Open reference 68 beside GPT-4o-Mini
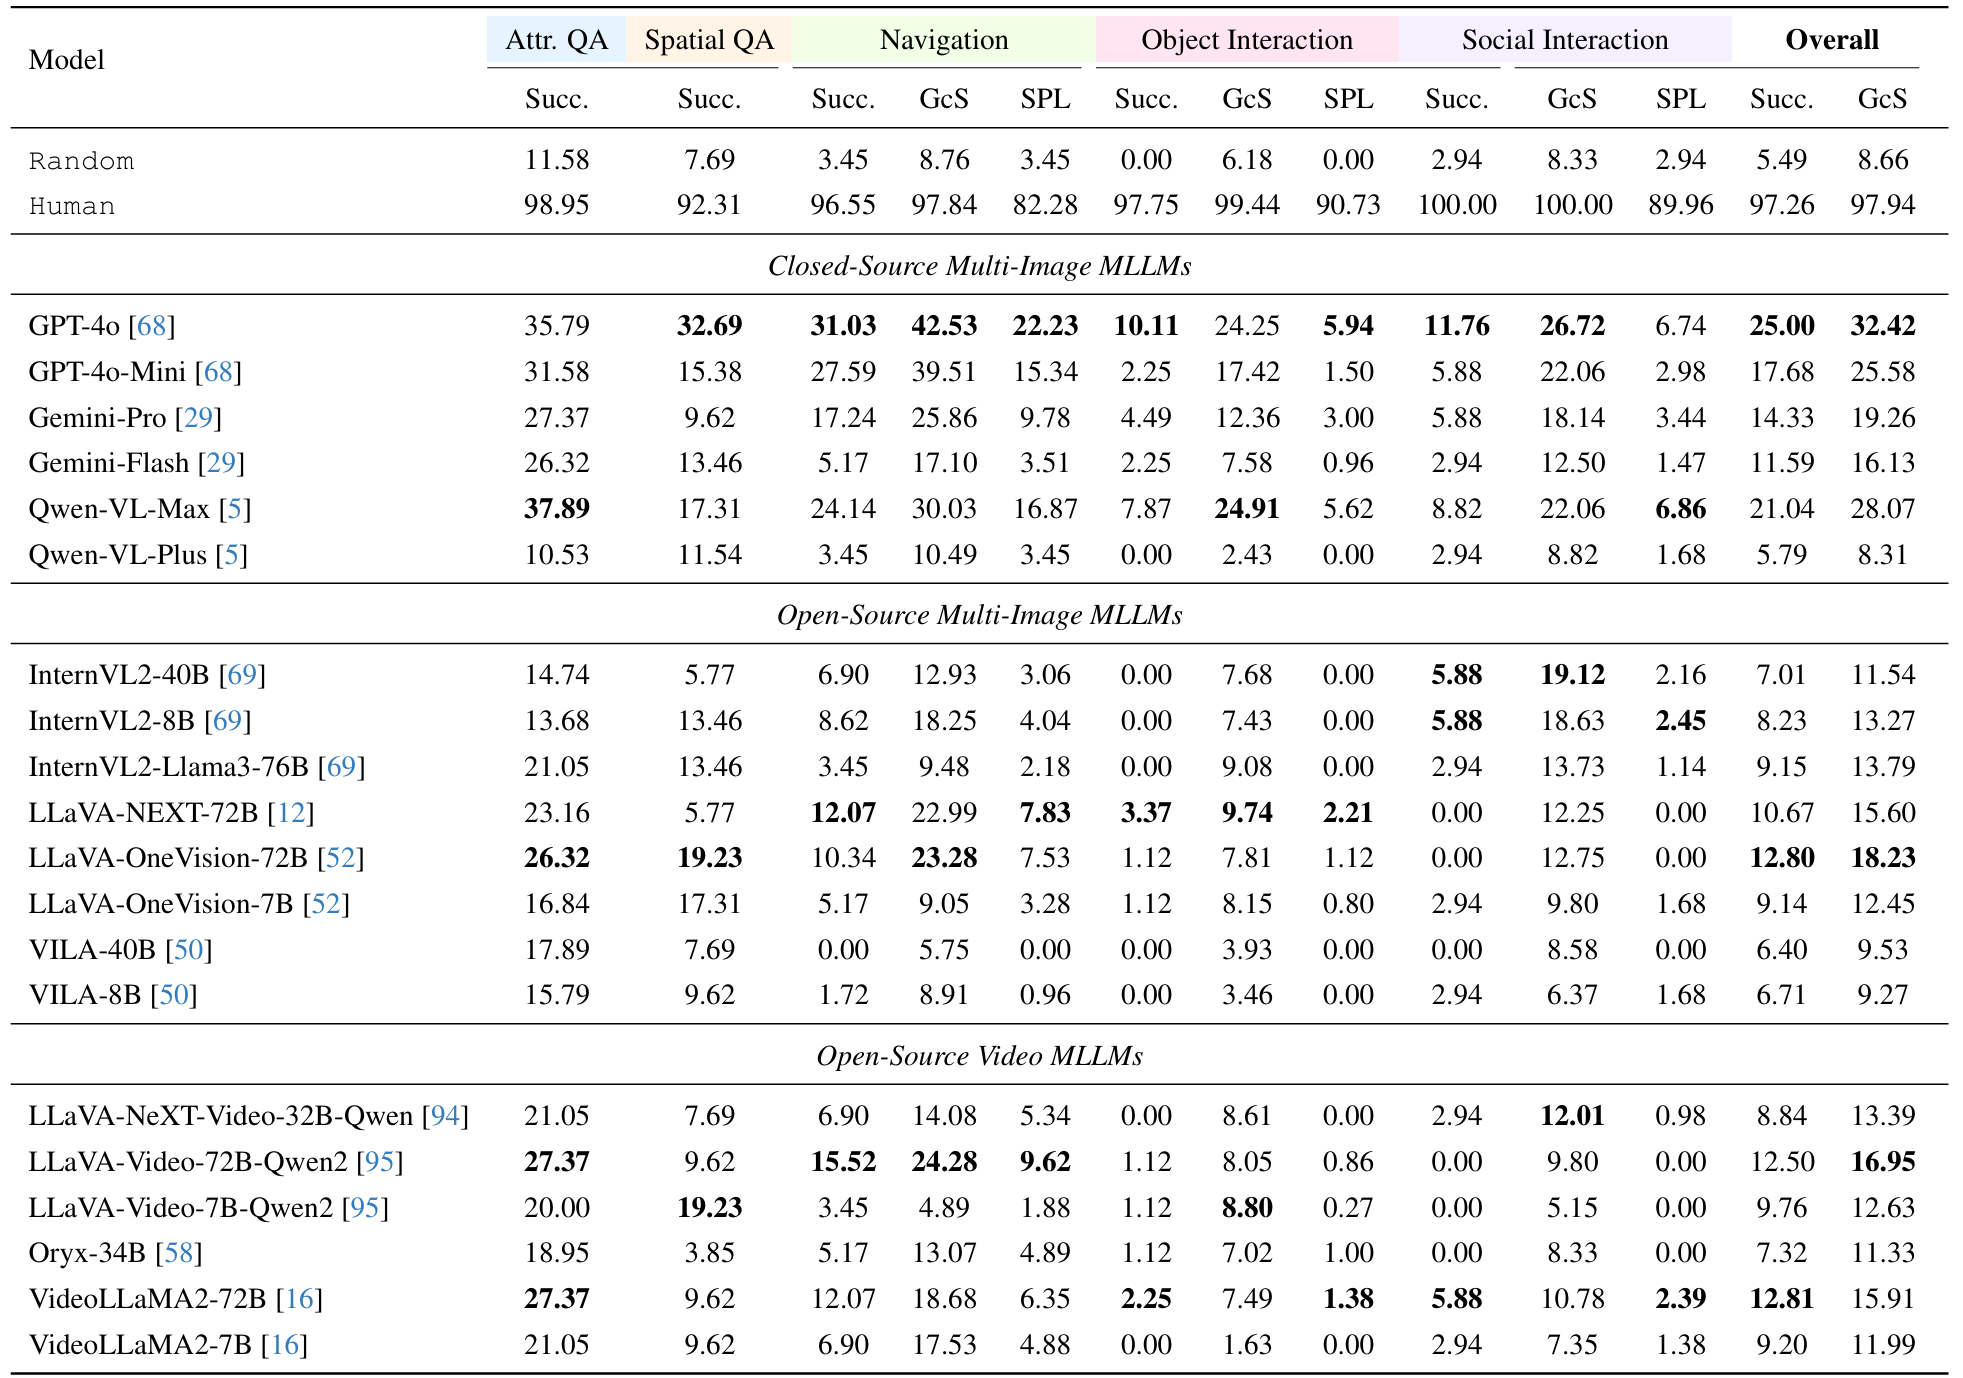 [x=218, y=372]
